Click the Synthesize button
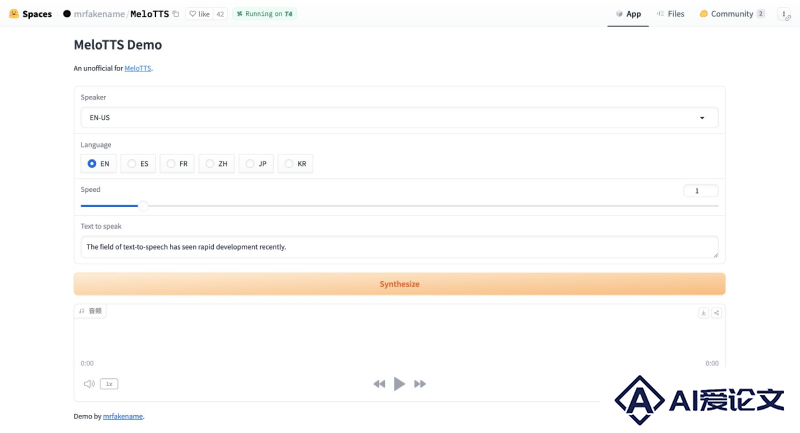Screen dimensions: 800x433 tap(399, 284)
